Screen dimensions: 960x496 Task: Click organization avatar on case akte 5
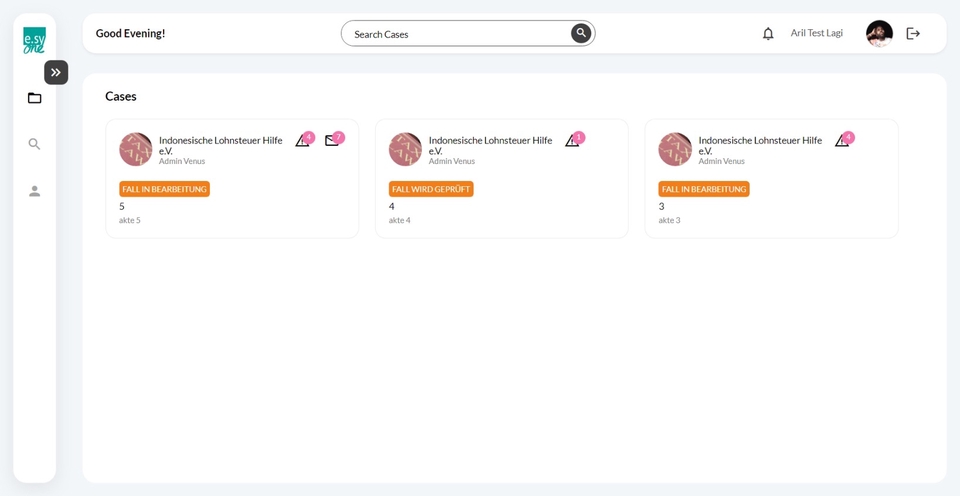[136, 149]
